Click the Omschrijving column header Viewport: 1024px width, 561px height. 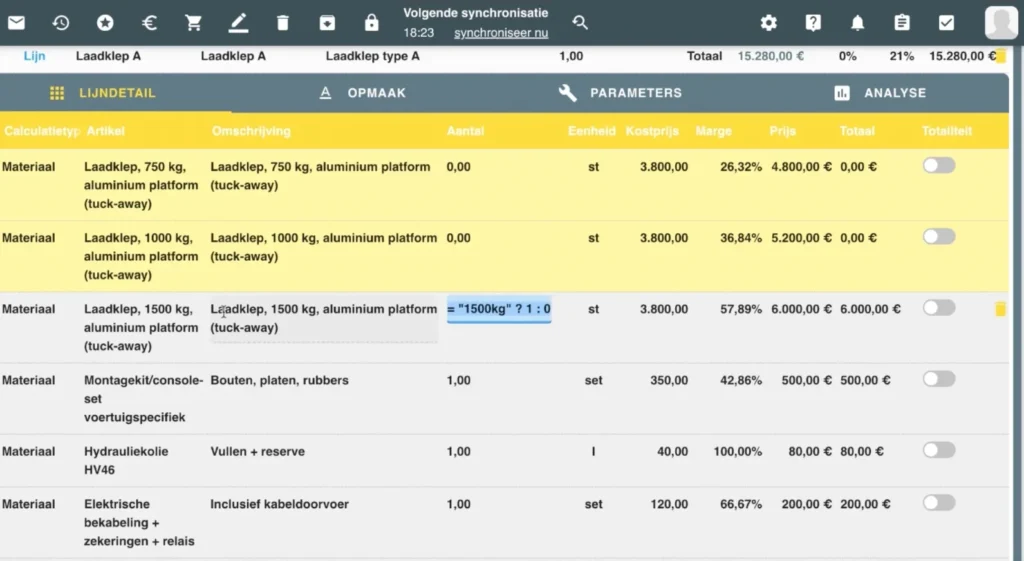(x=251, y=131)
